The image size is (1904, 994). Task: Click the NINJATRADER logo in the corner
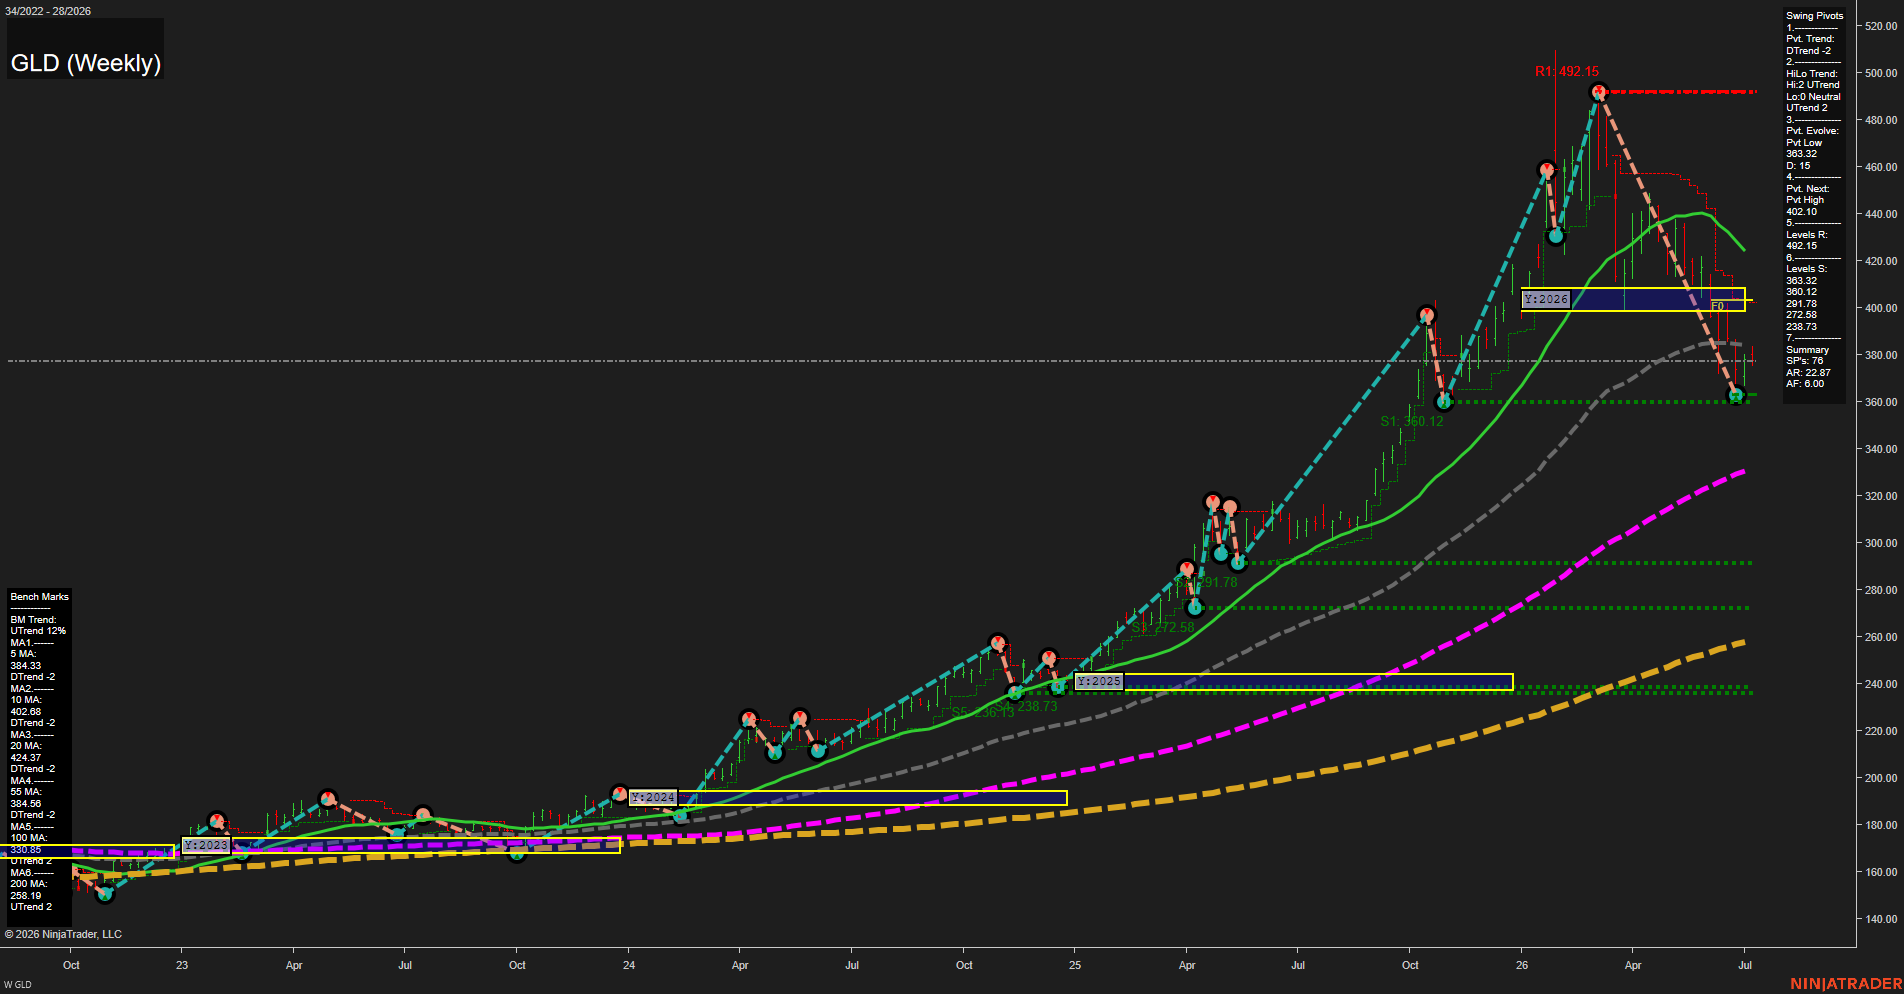click(1845, 984)
